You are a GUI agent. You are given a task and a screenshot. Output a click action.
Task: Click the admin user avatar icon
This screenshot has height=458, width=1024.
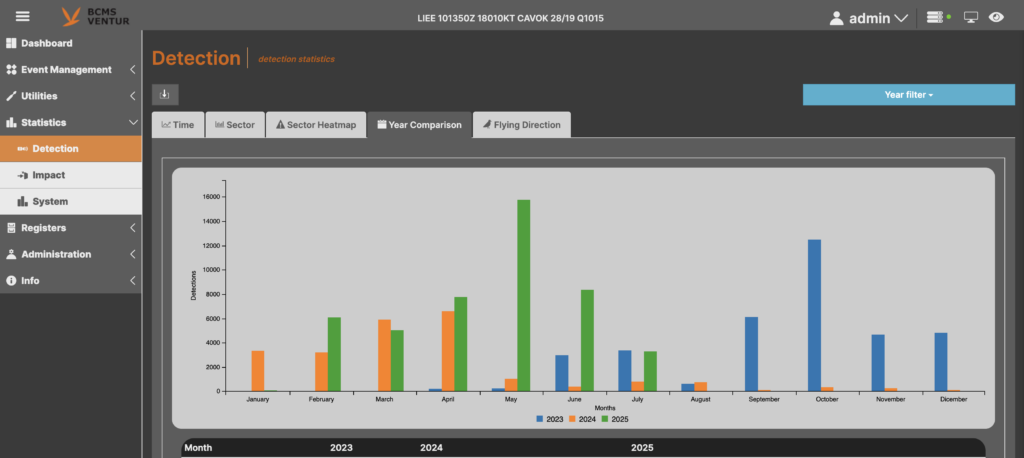click(x=837, y=18)
